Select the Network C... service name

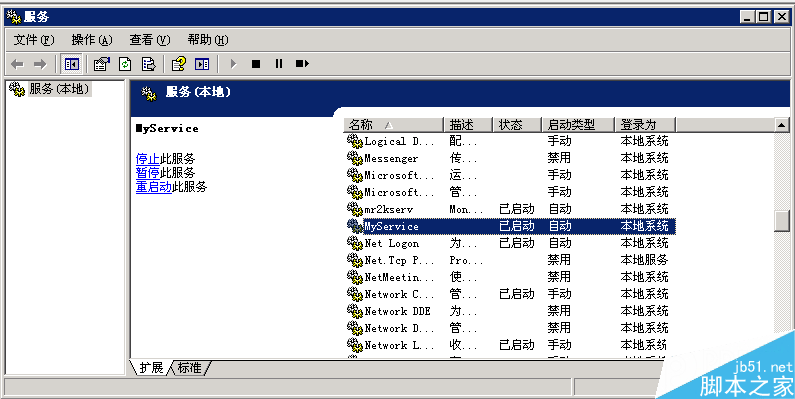coord(400,295)
